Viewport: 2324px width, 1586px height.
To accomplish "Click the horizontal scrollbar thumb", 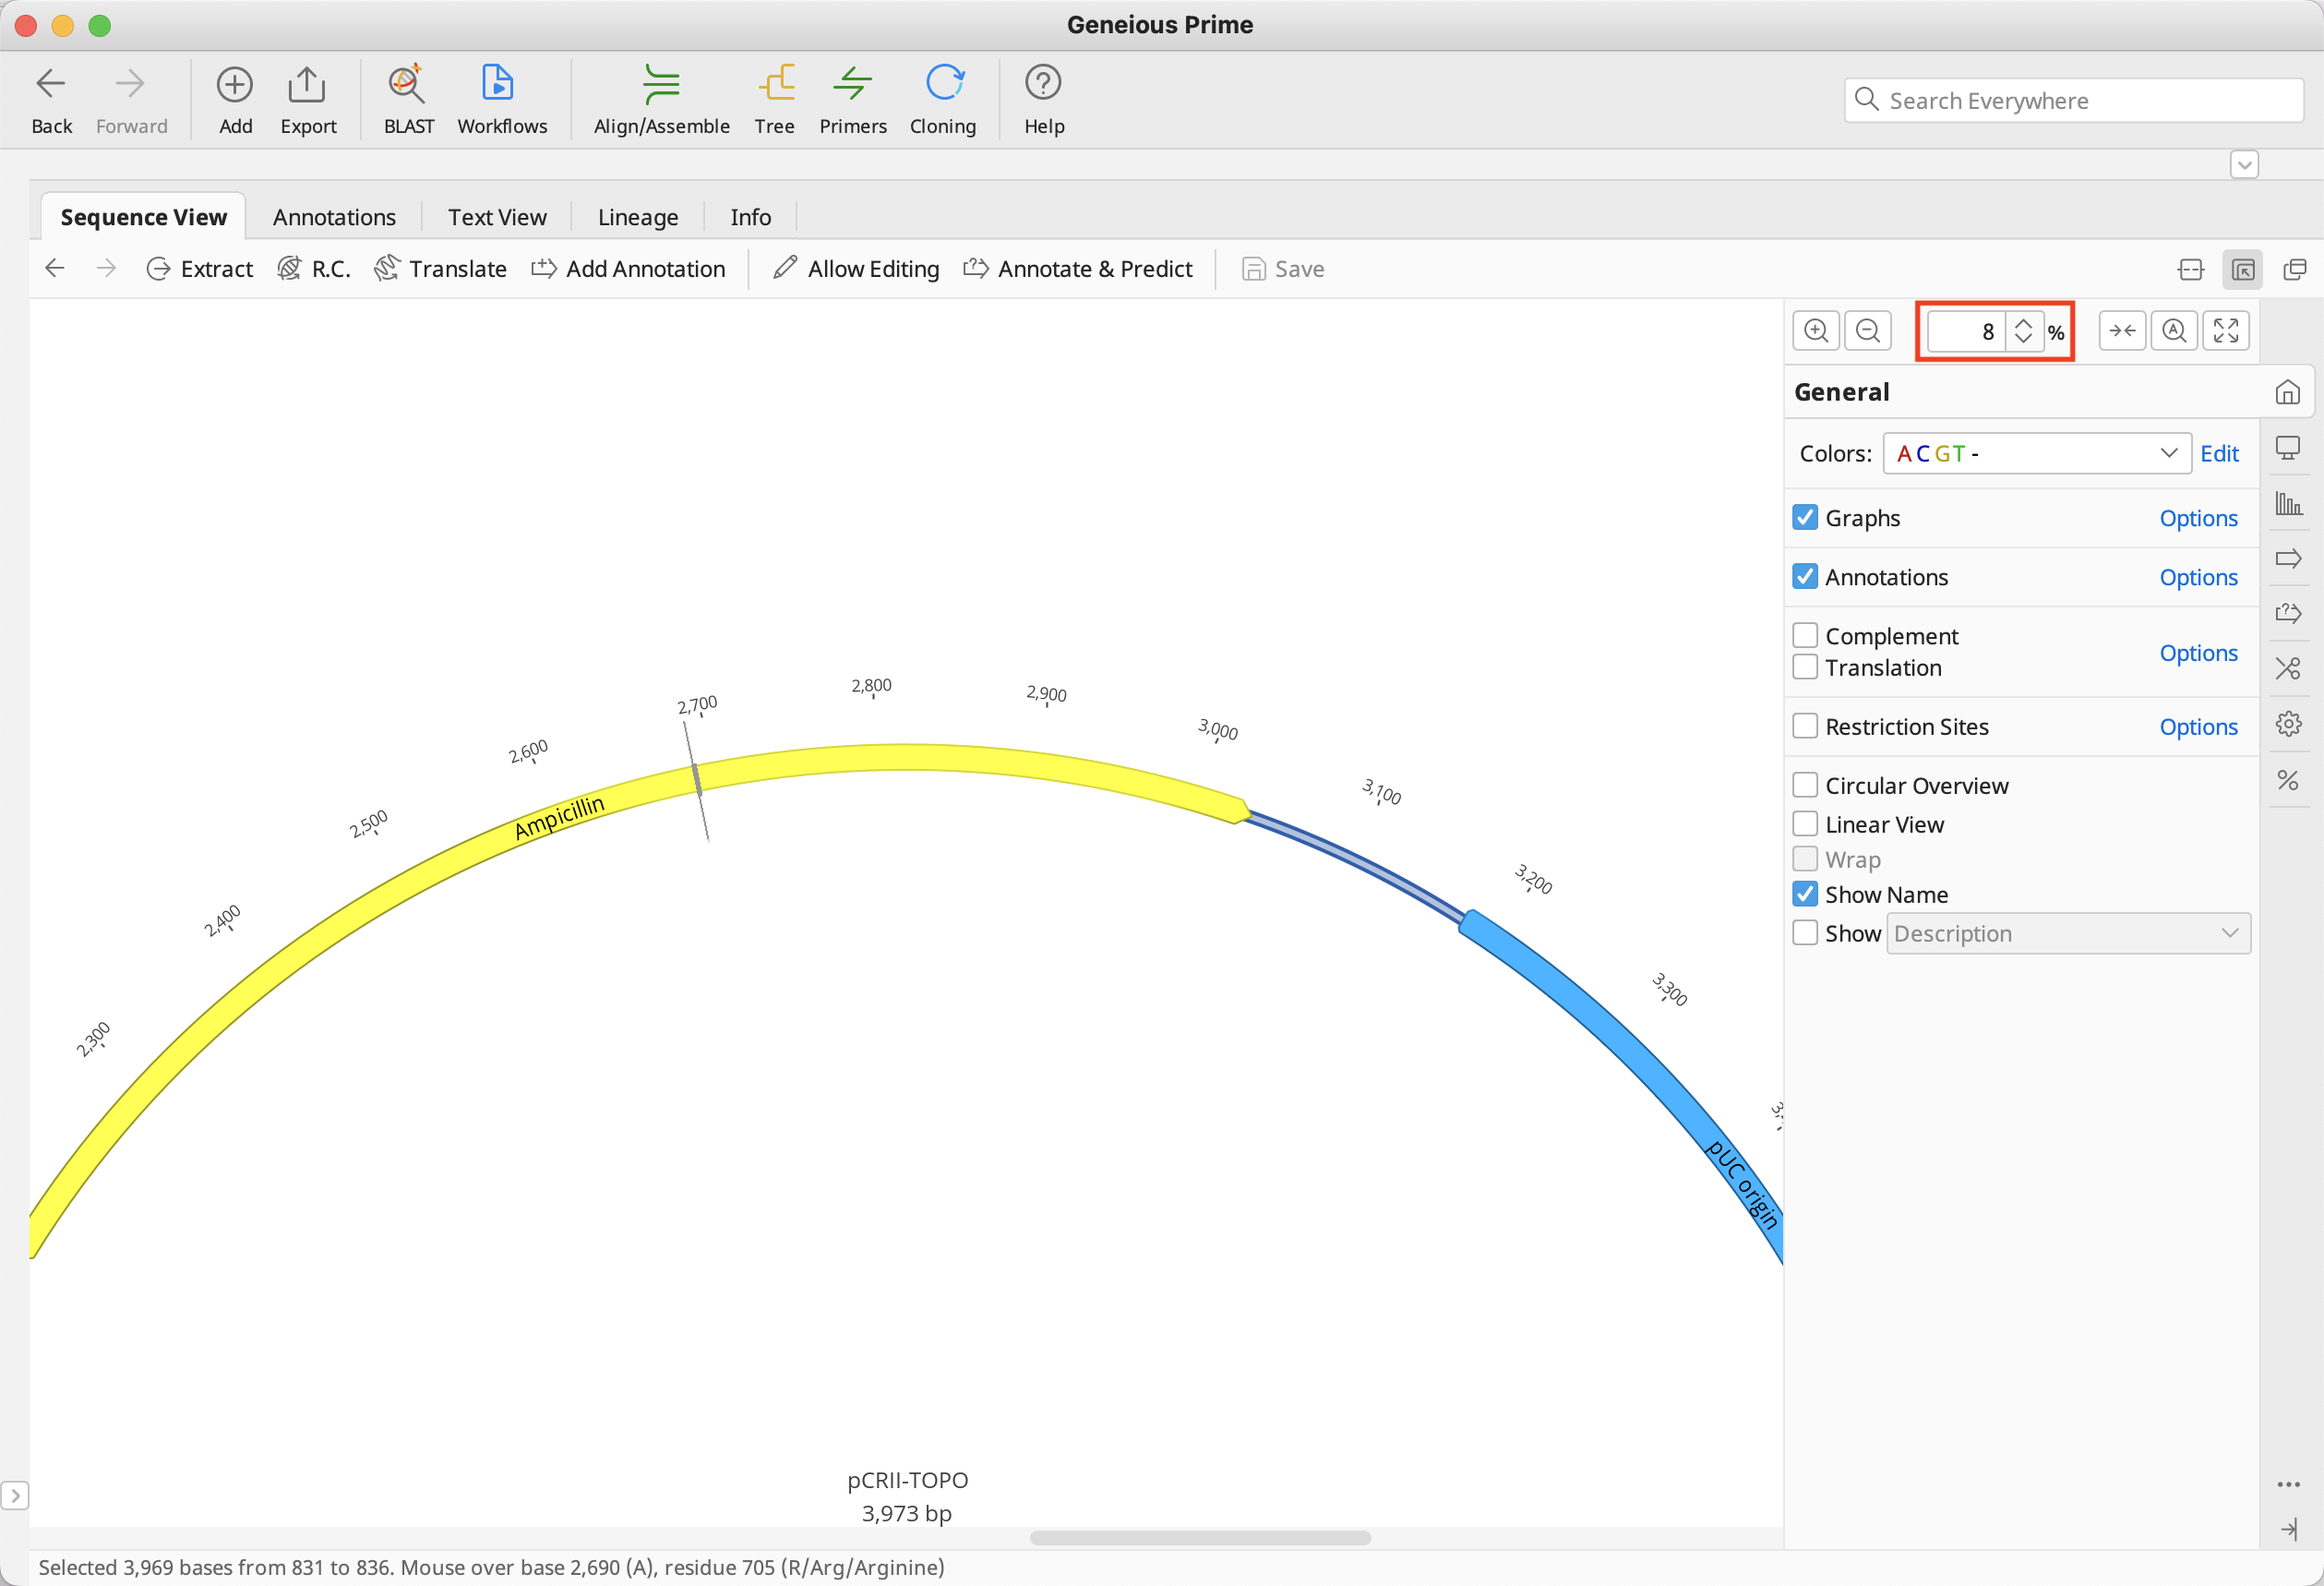I will pyautogui.click(x=1199, y=1537).
